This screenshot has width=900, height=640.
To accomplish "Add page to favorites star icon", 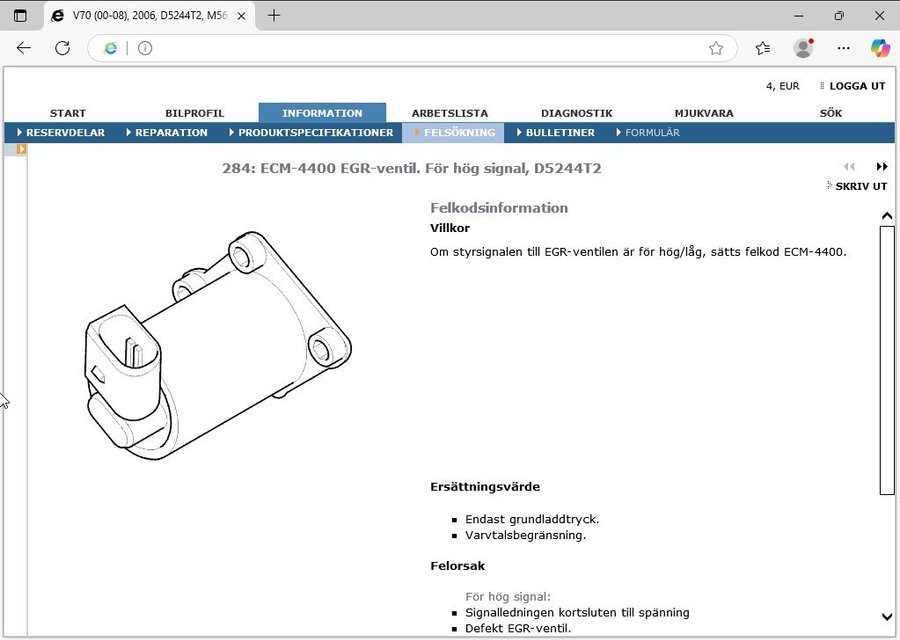I will (x=716, y=48).
